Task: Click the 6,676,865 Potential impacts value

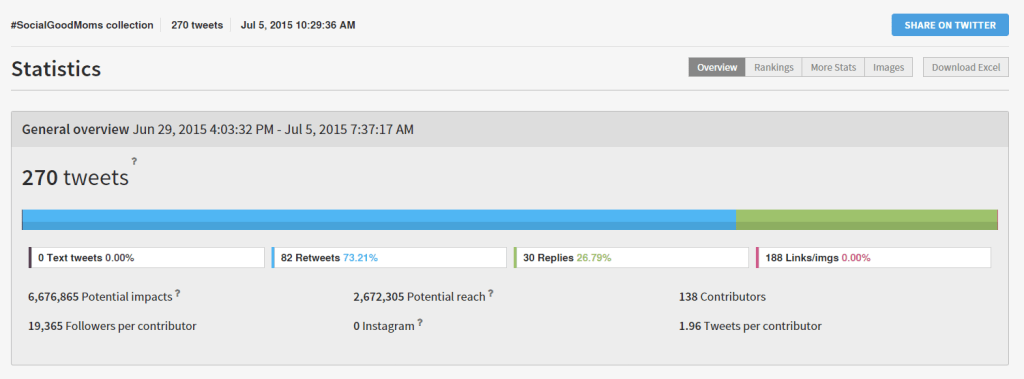Action: coord(100,297)
